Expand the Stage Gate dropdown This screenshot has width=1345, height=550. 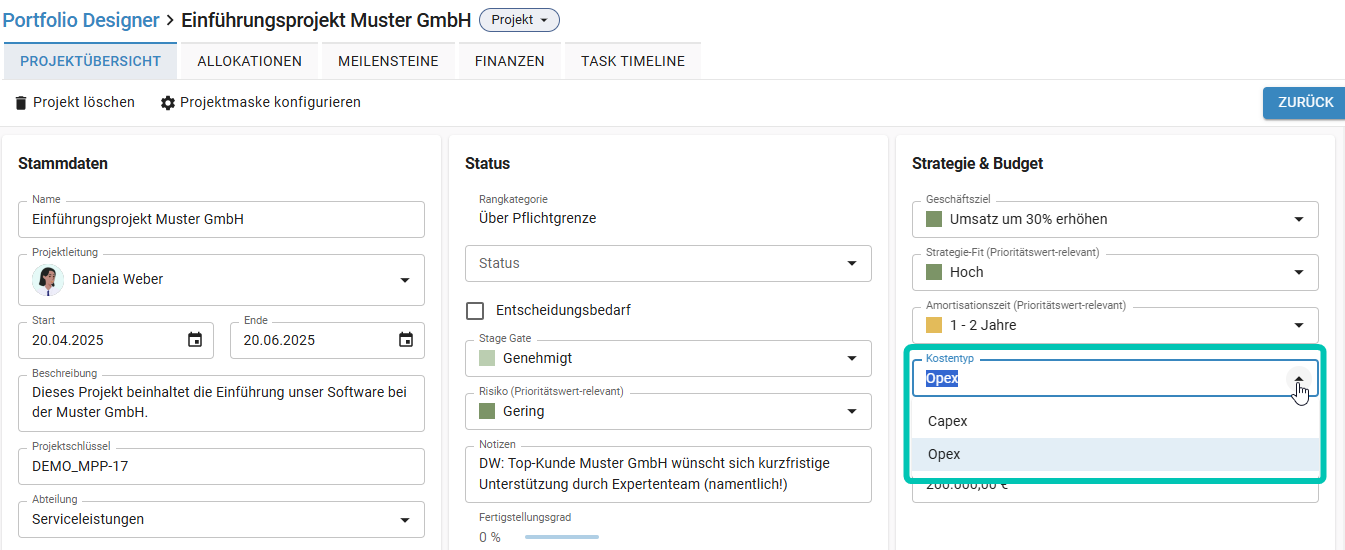(852, 358)
